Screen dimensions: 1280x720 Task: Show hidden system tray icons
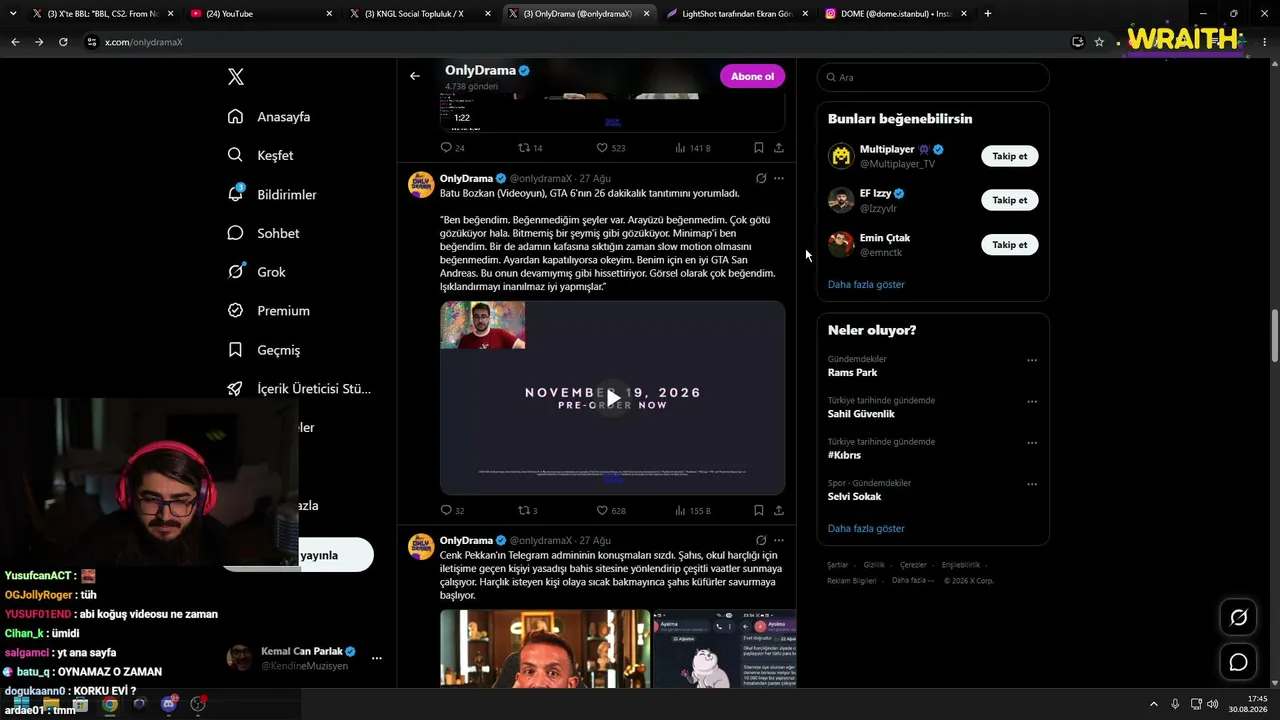1153,704
